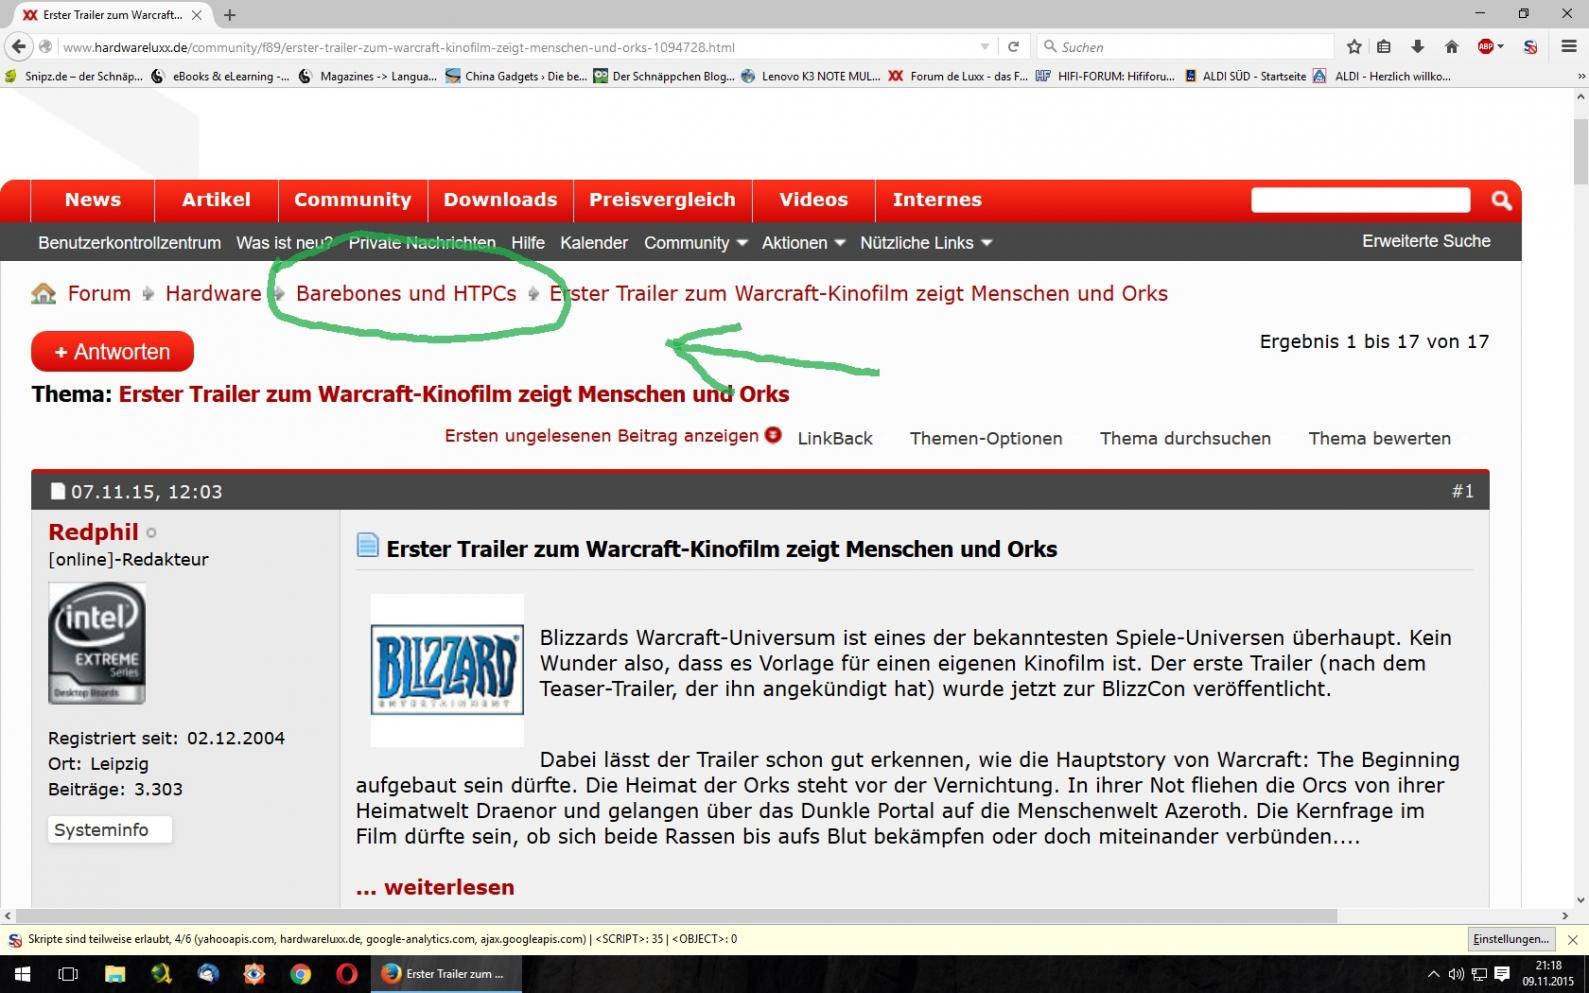Open the URL bar history dropdown arrow
Viewport: 1589px width, 993px height.
985,47
